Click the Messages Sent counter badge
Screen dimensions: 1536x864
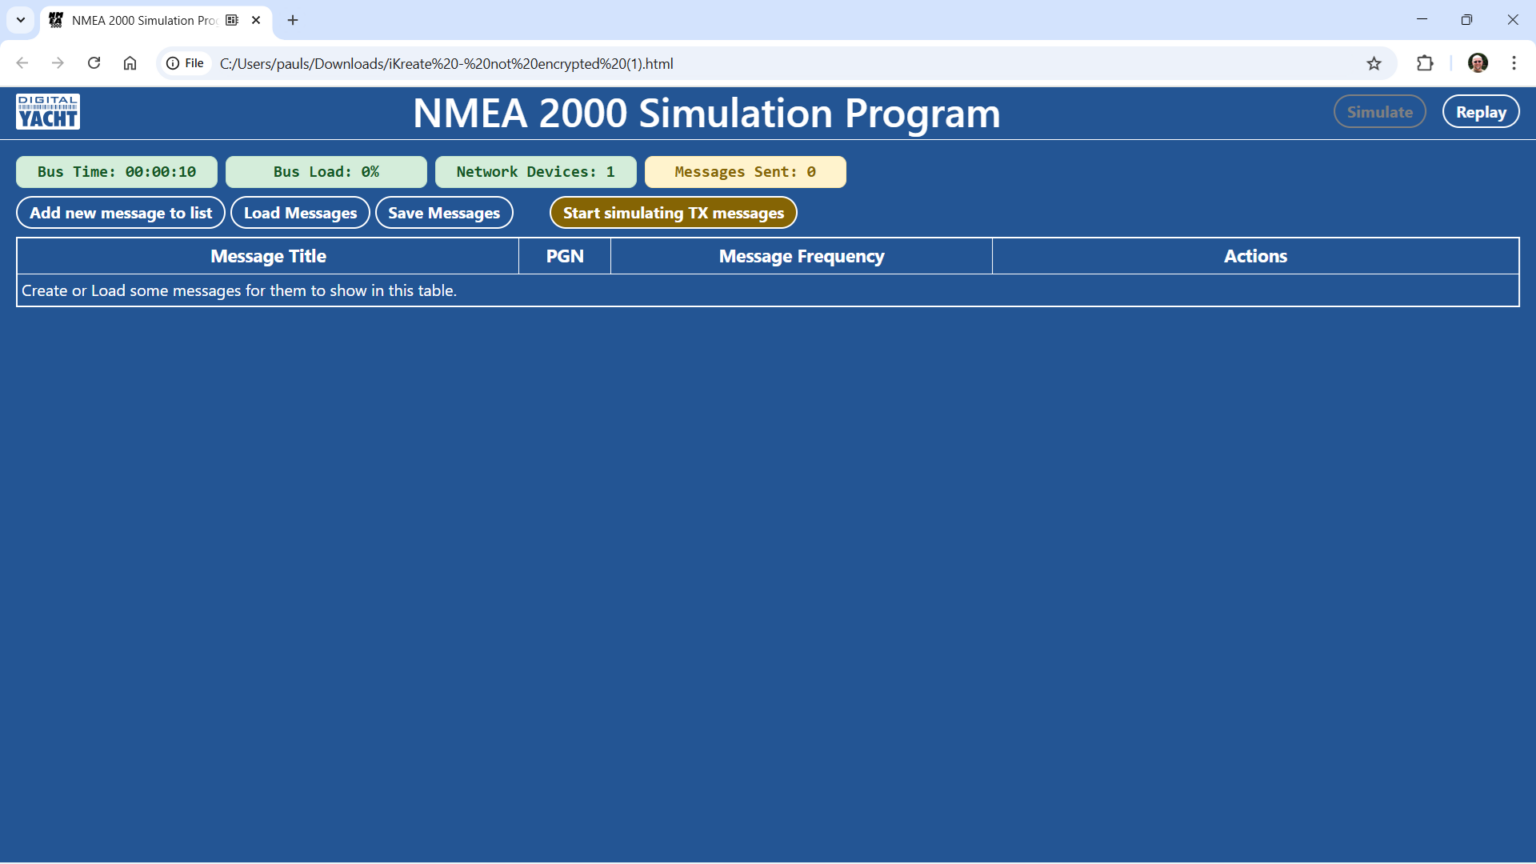[745, 171]
